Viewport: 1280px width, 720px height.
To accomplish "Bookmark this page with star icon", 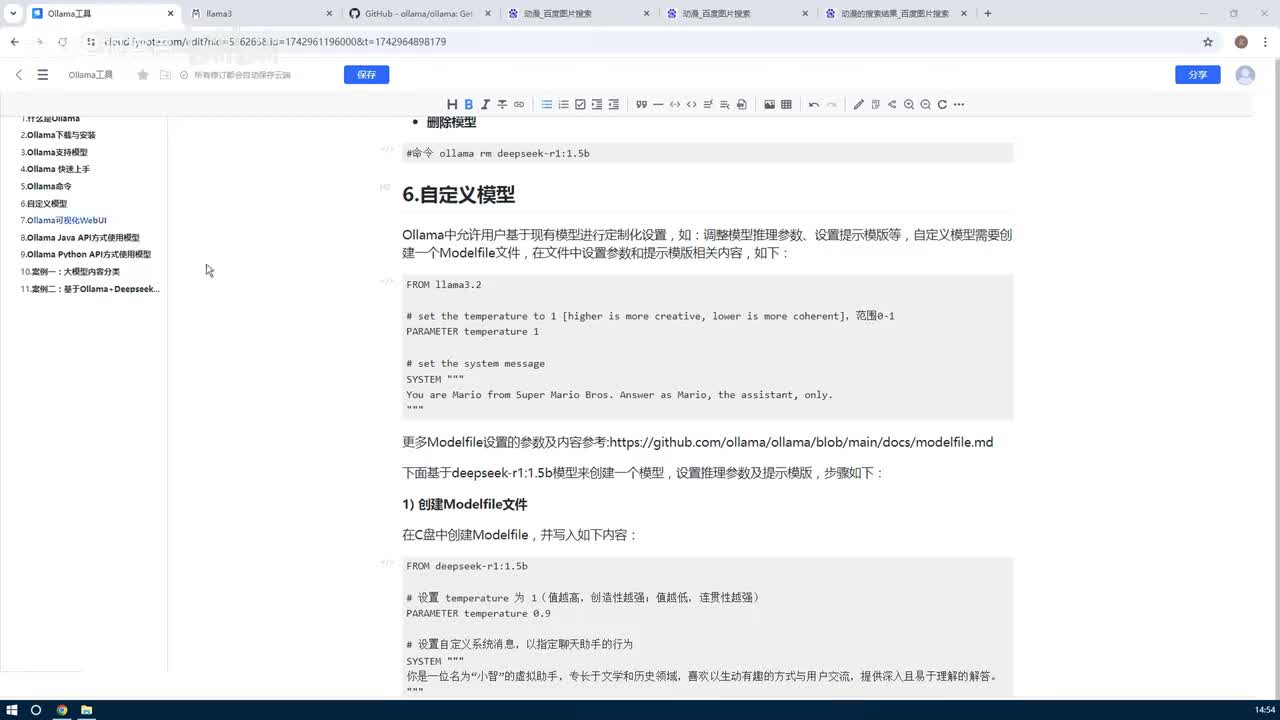I will [x=1208, y=42].
